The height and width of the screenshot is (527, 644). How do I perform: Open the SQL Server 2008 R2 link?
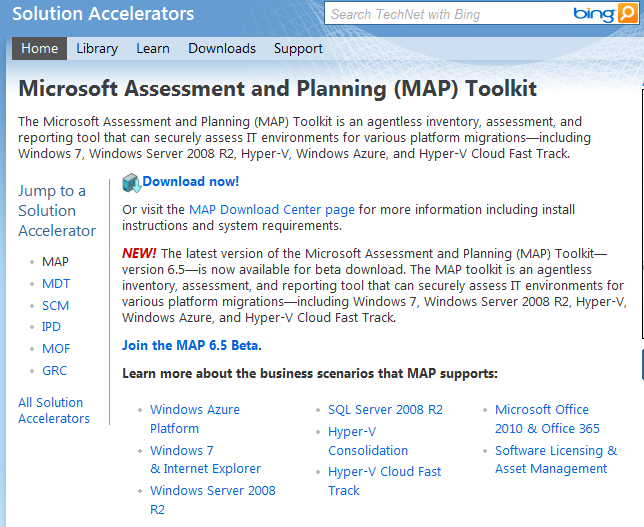[x=385, y=410]
